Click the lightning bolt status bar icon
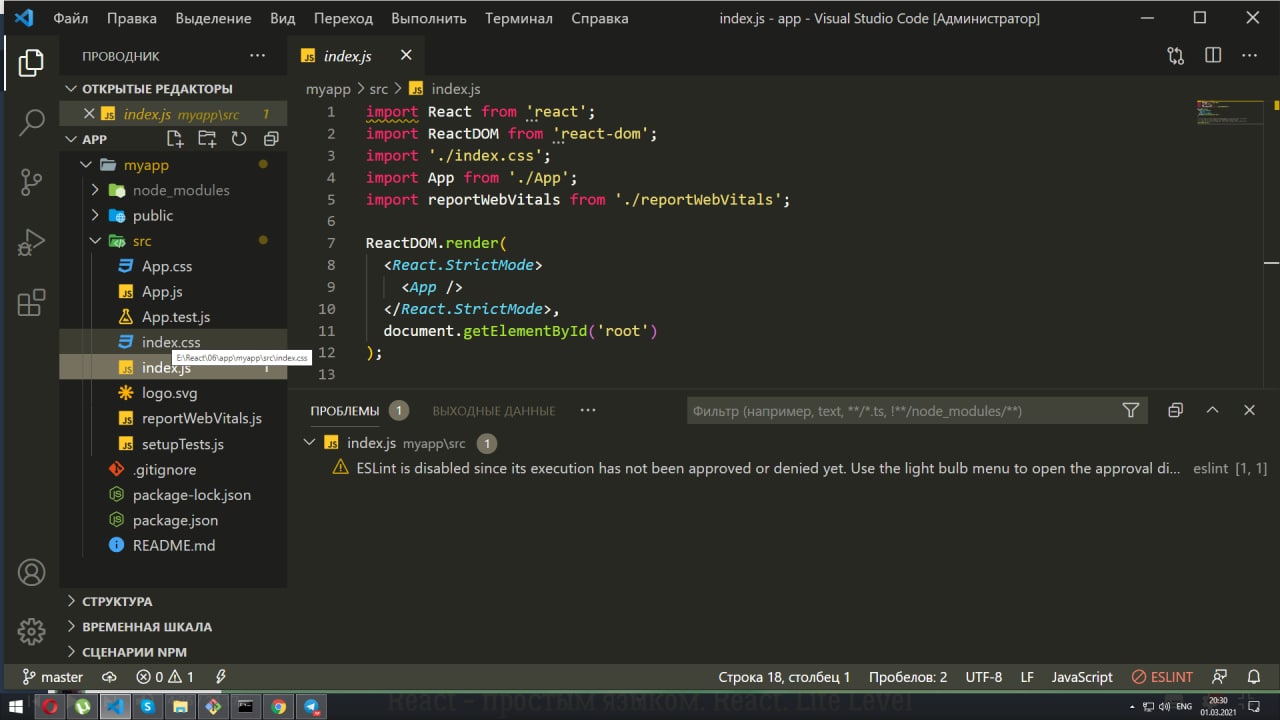The image size is (1280, 720). point(221,677)
